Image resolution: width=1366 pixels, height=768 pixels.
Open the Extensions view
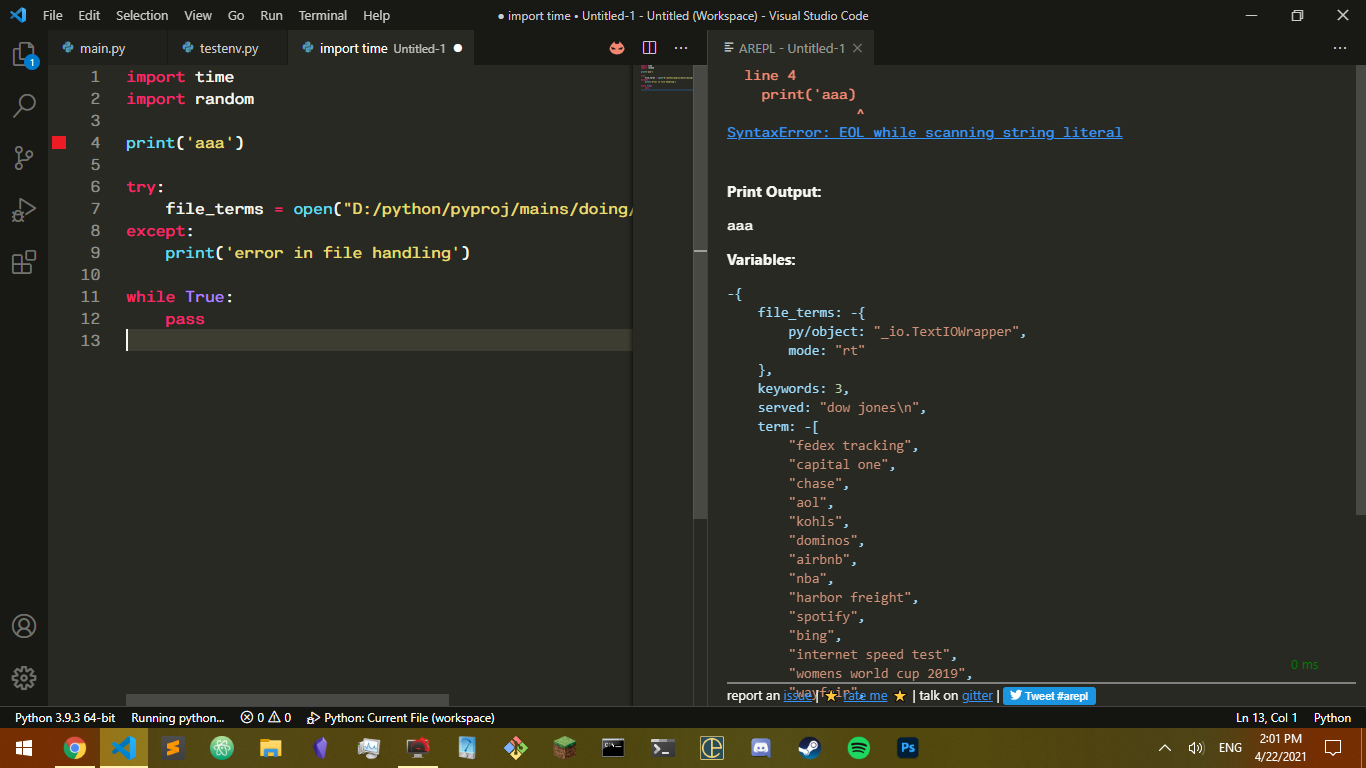tap(24, 262)
